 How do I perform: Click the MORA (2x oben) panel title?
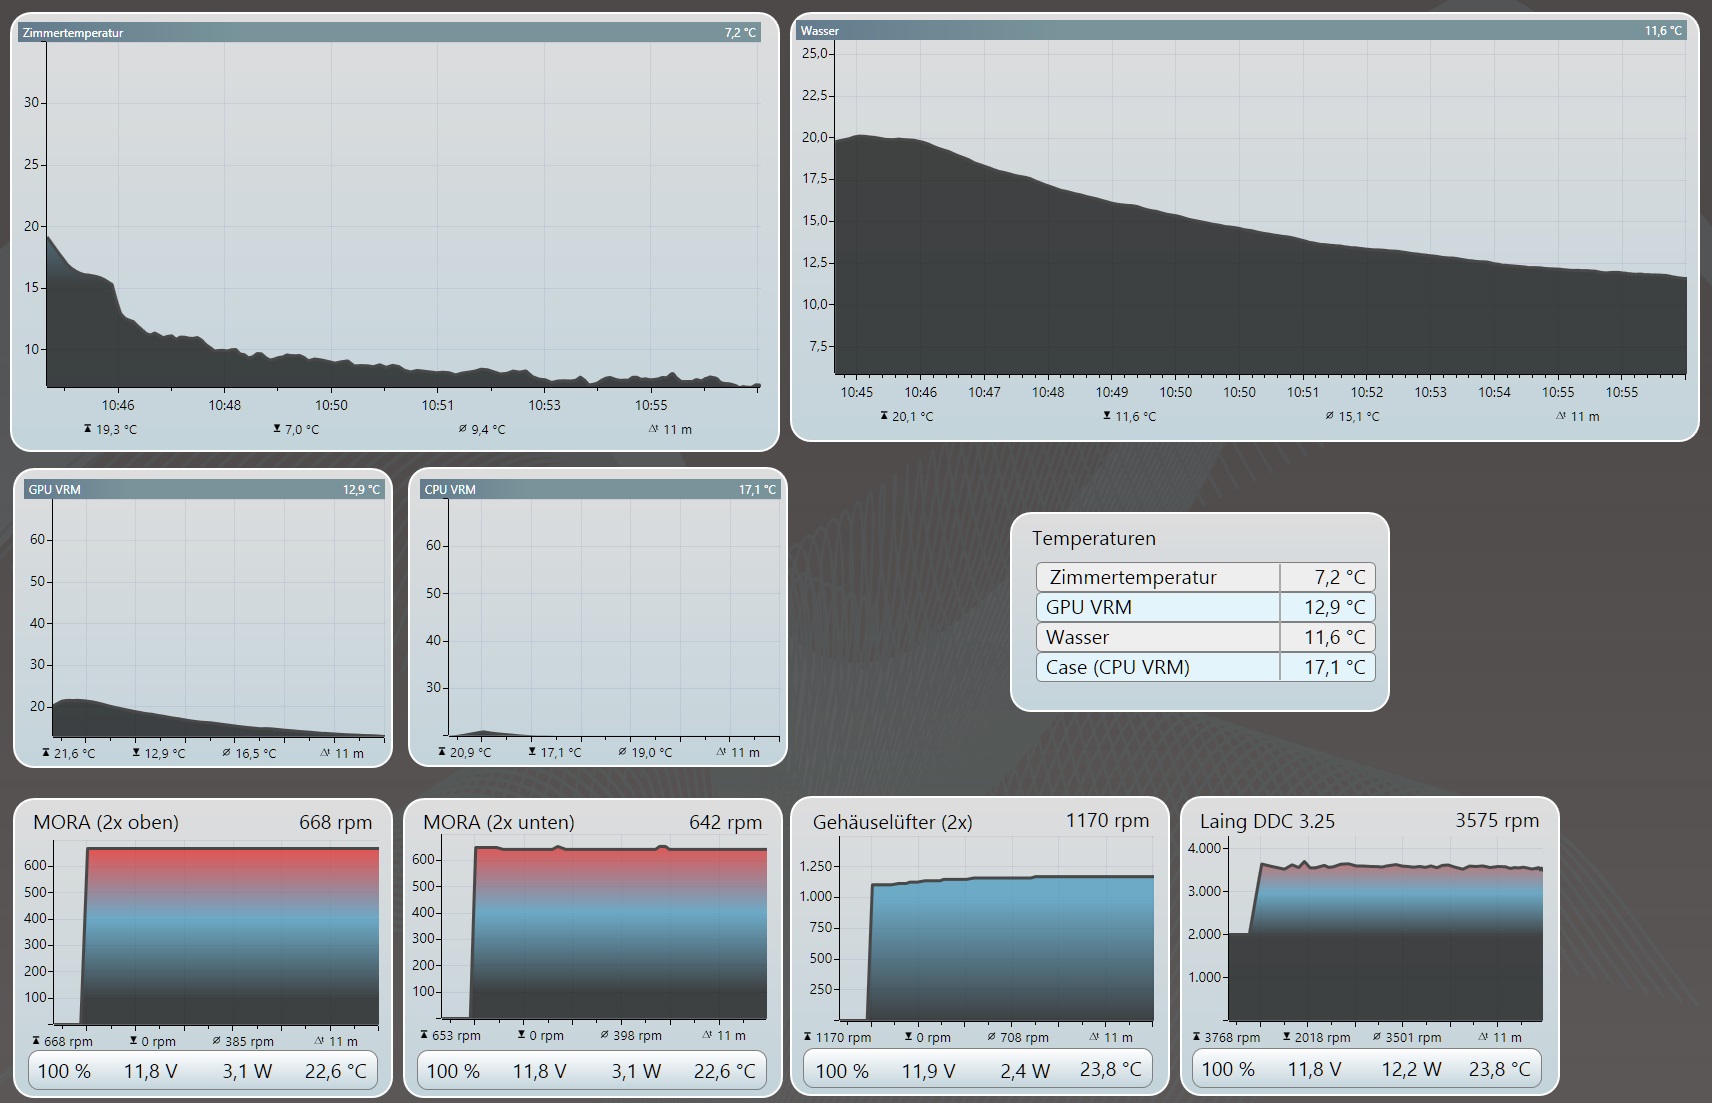pyautogui.click(x=106, y=823)
